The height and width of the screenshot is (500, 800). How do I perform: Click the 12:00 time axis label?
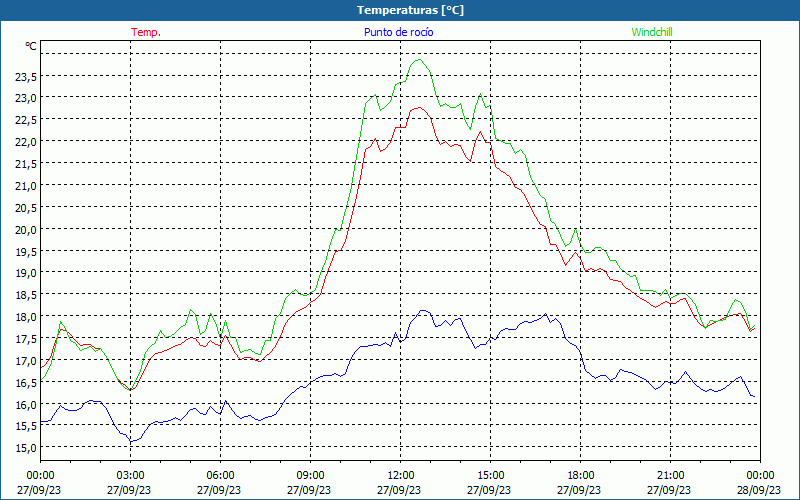pyautogui.click(x=401, y=476)
